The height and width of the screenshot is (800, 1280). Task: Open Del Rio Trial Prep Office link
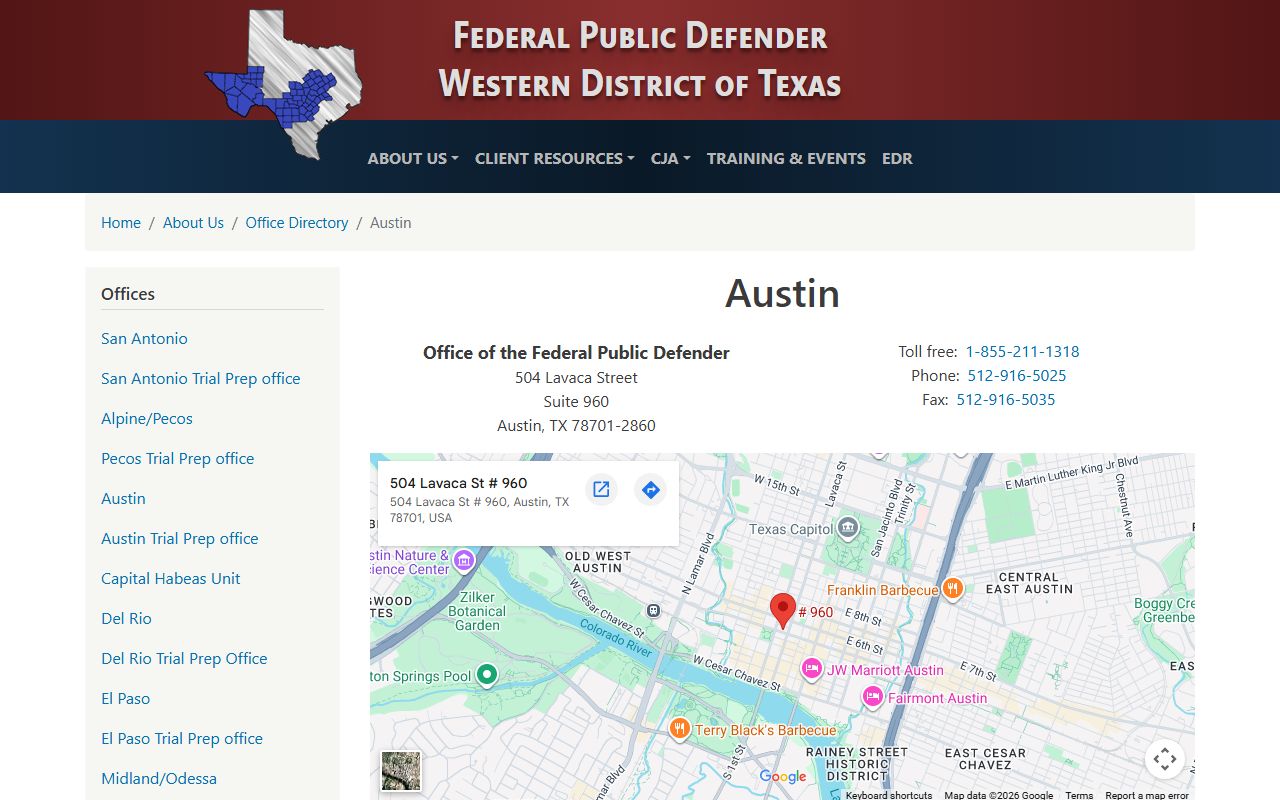coord(184,658)
